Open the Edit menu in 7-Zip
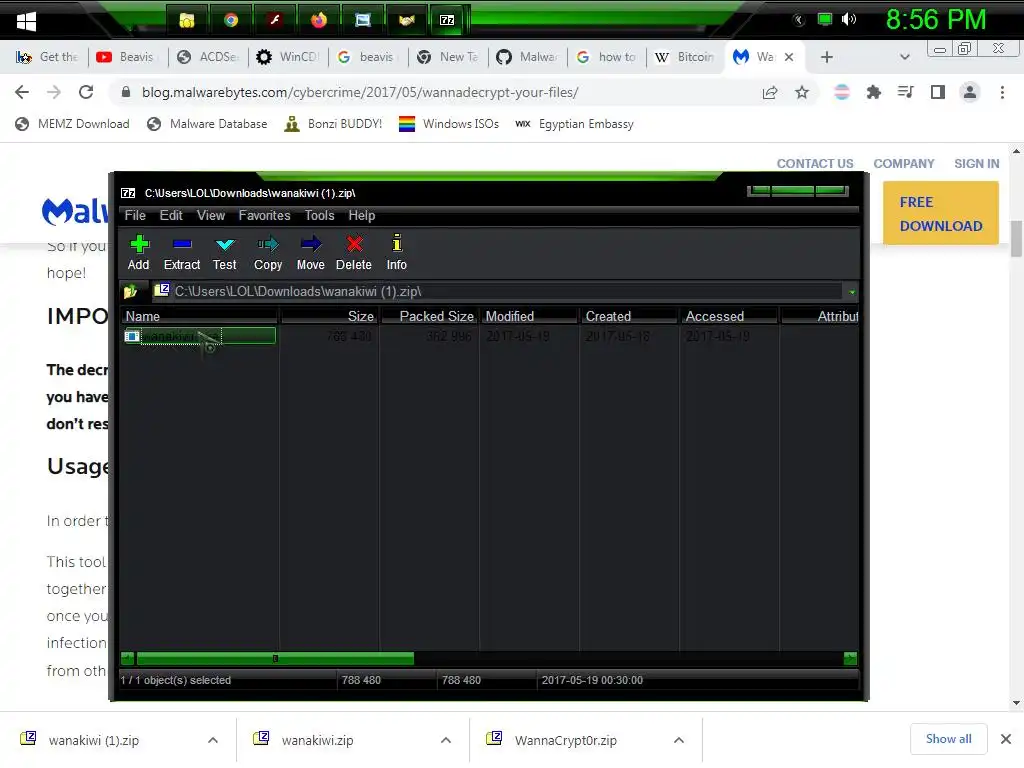Viewport: 1024px width, 768px height. pyautogui.click(x=171, y=216)
